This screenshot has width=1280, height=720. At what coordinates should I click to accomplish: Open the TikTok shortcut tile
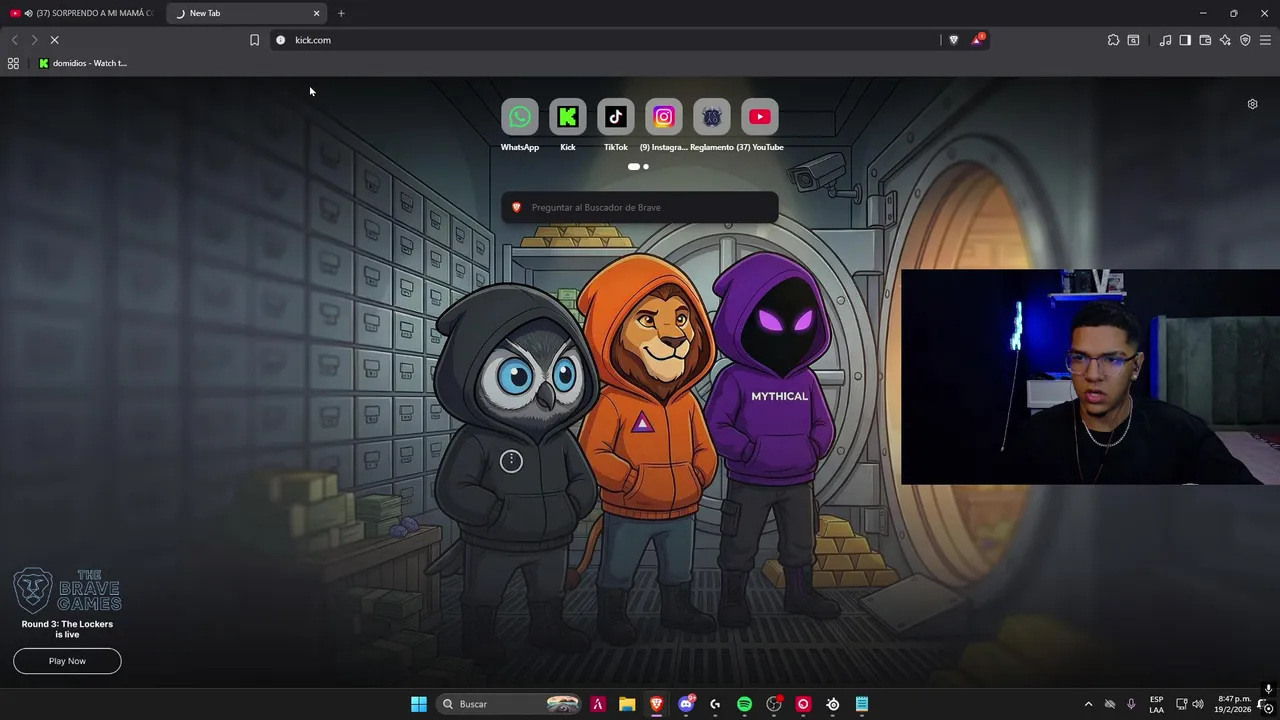click(615, 117)
